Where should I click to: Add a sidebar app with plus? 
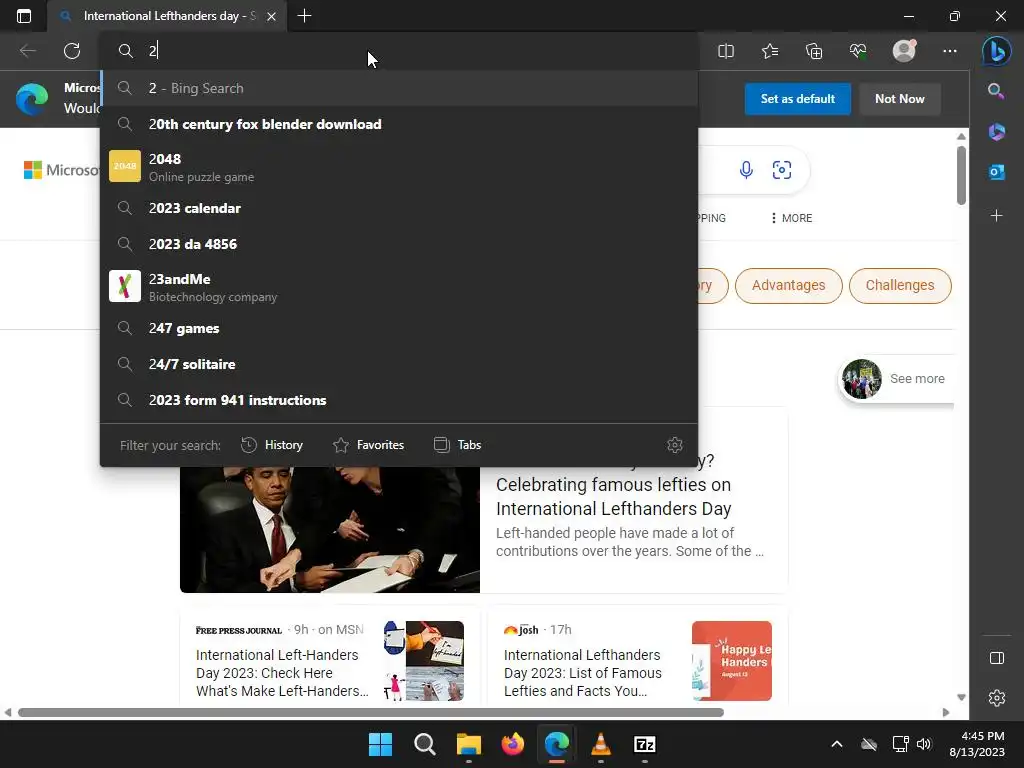pos(997,216)
